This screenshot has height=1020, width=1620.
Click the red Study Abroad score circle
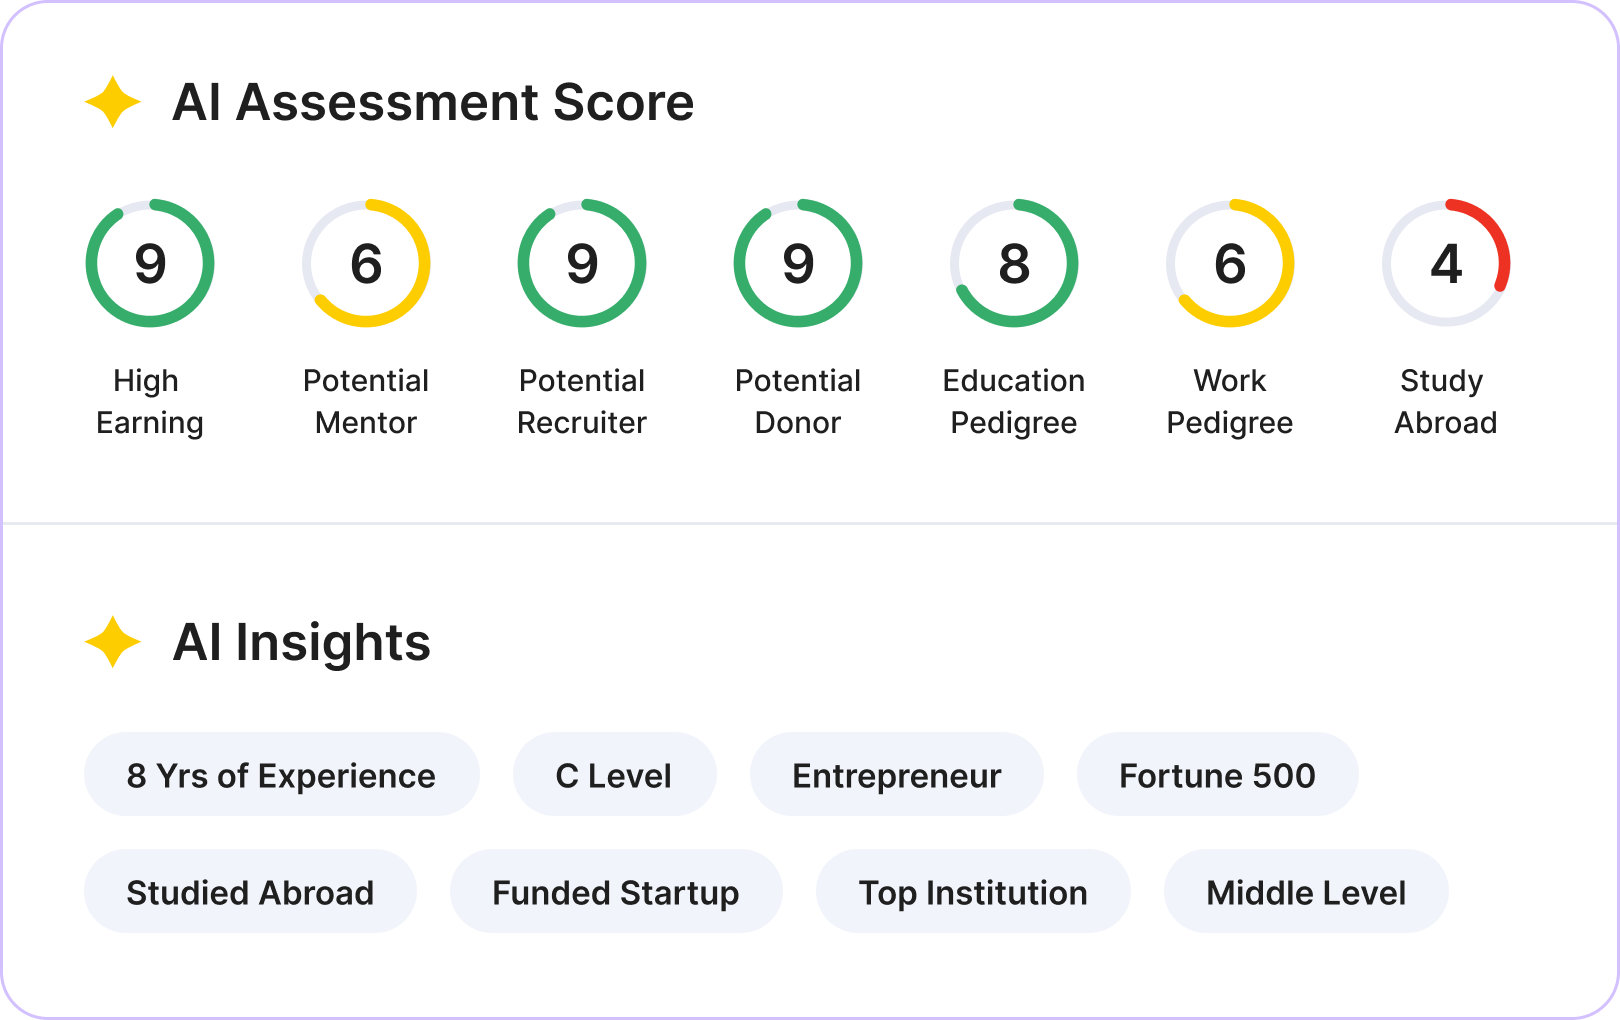coord(1446,263)
